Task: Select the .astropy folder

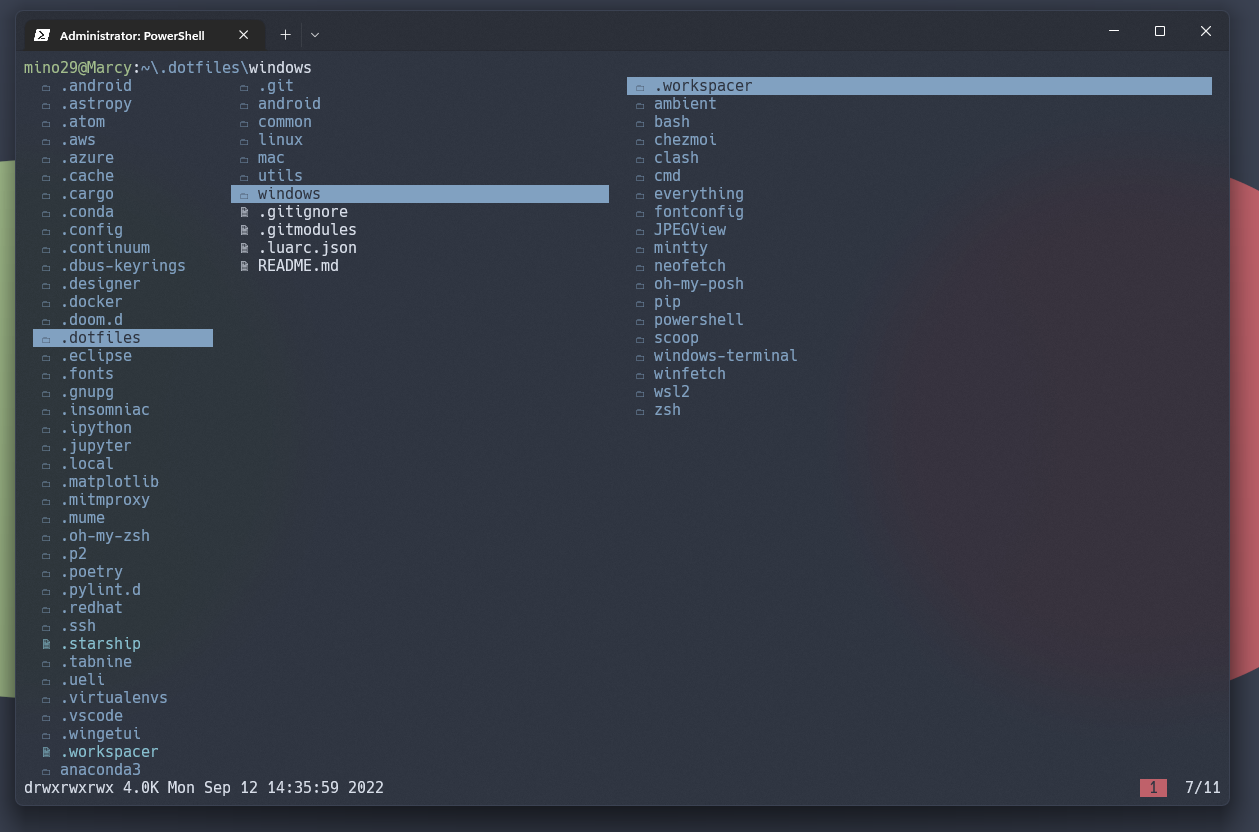Action: tap(96, 104)
